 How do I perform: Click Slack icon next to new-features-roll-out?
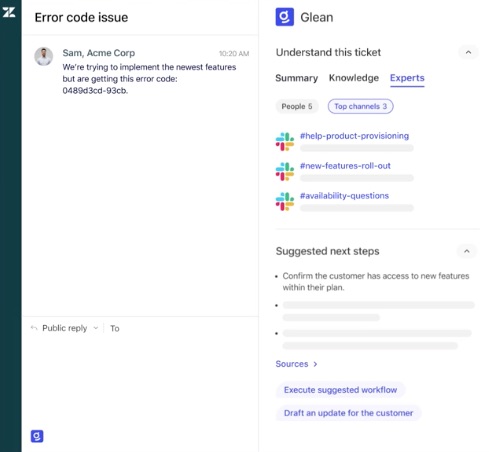coord(285,171)
